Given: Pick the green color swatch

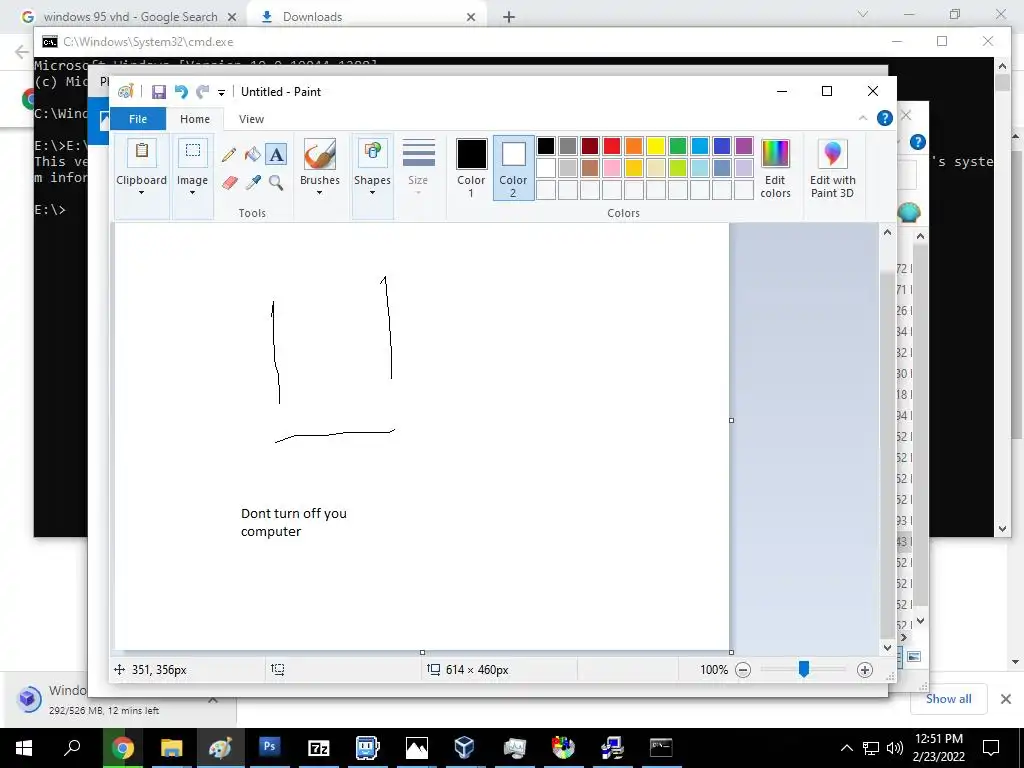Looking at the screenshot, I should click(678, 146).
